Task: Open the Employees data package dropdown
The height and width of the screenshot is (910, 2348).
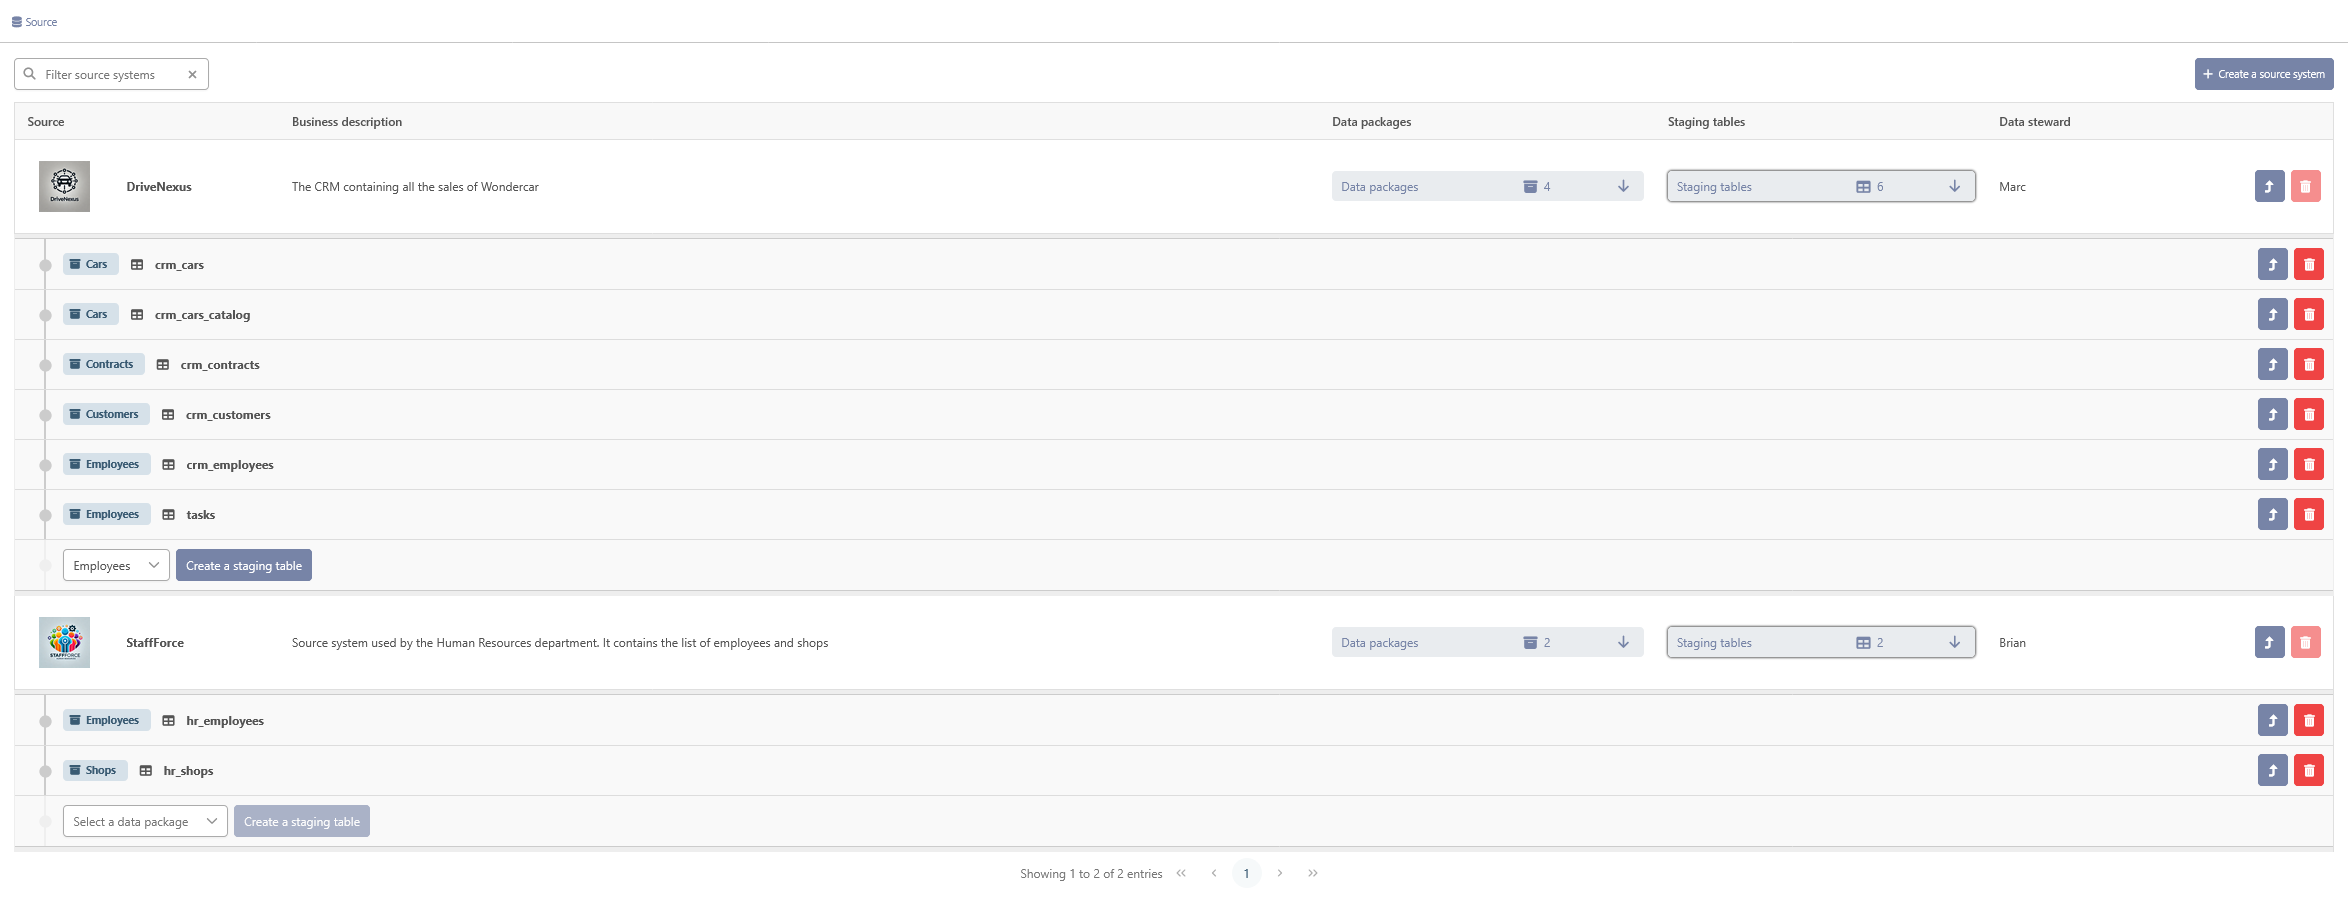Action: (x=116, y=565)
